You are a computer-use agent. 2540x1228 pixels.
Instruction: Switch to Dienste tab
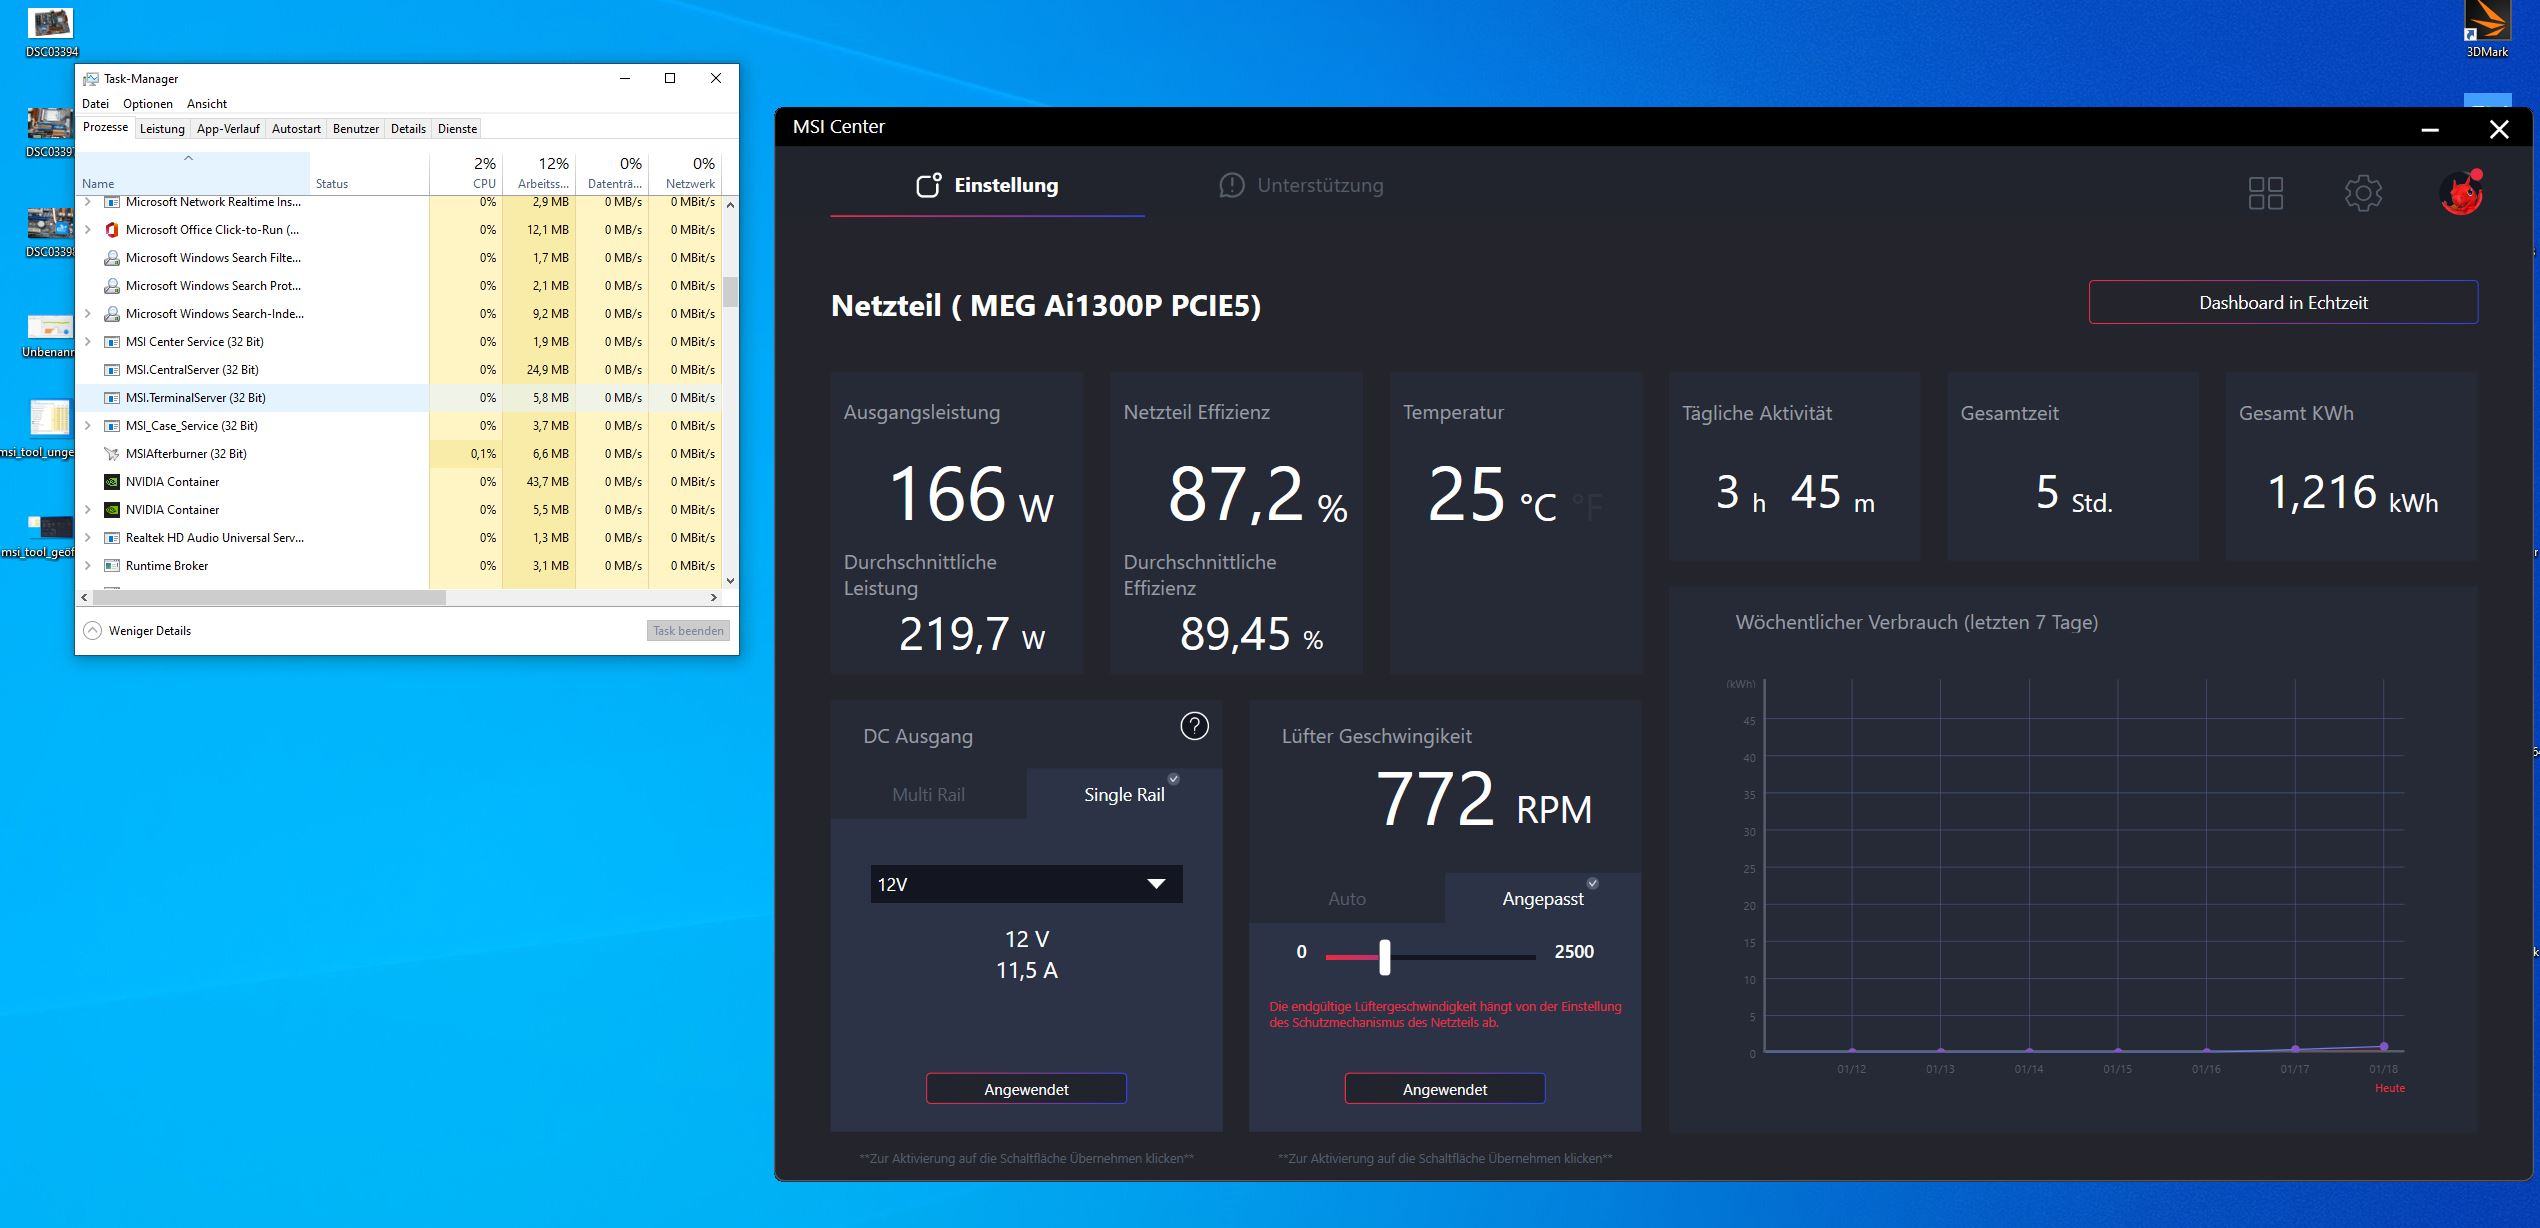(x=458, y=129)
